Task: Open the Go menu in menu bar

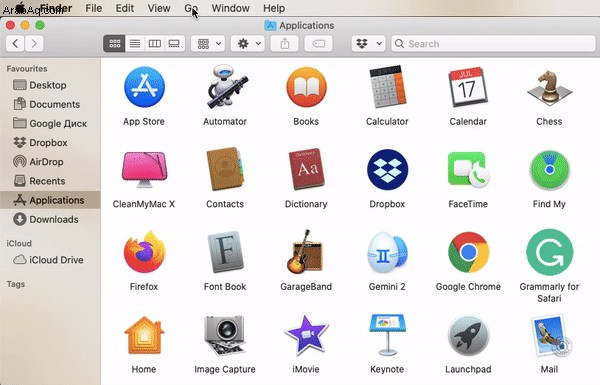Action: point(191,8)
